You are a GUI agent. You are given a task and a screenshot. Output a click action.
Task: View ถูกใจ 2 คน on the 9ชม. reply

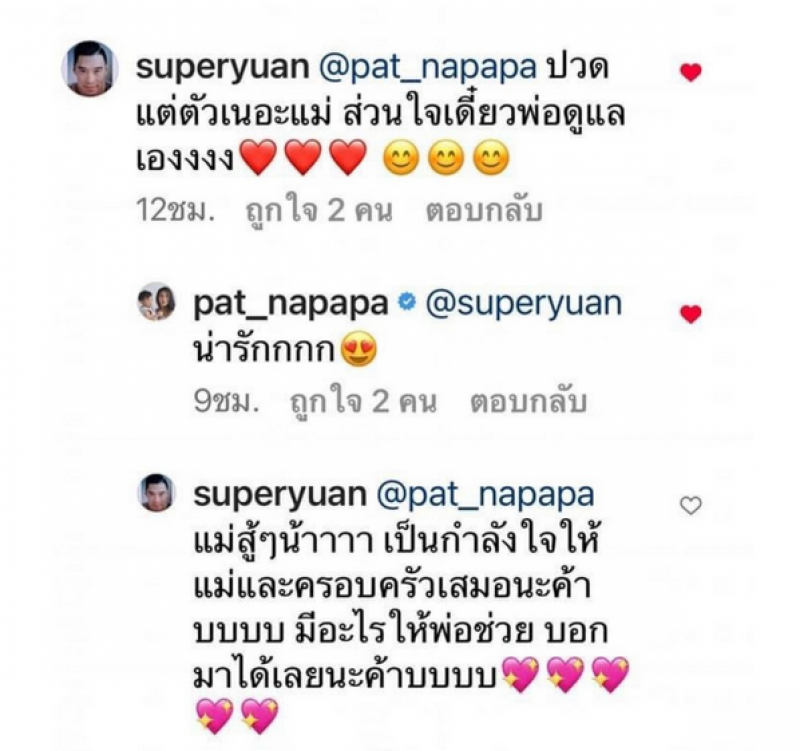pos(363,403)
